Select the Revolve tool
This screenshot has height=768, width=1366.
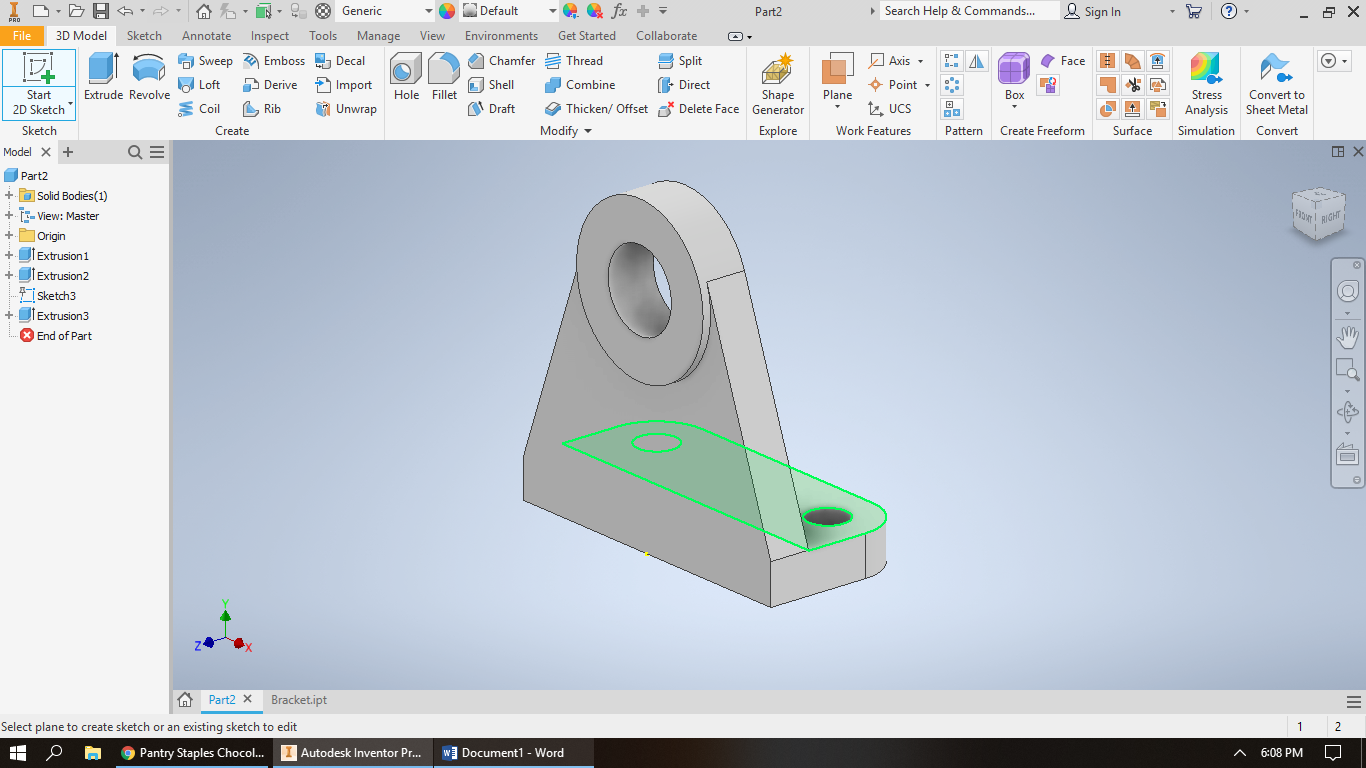149,77
